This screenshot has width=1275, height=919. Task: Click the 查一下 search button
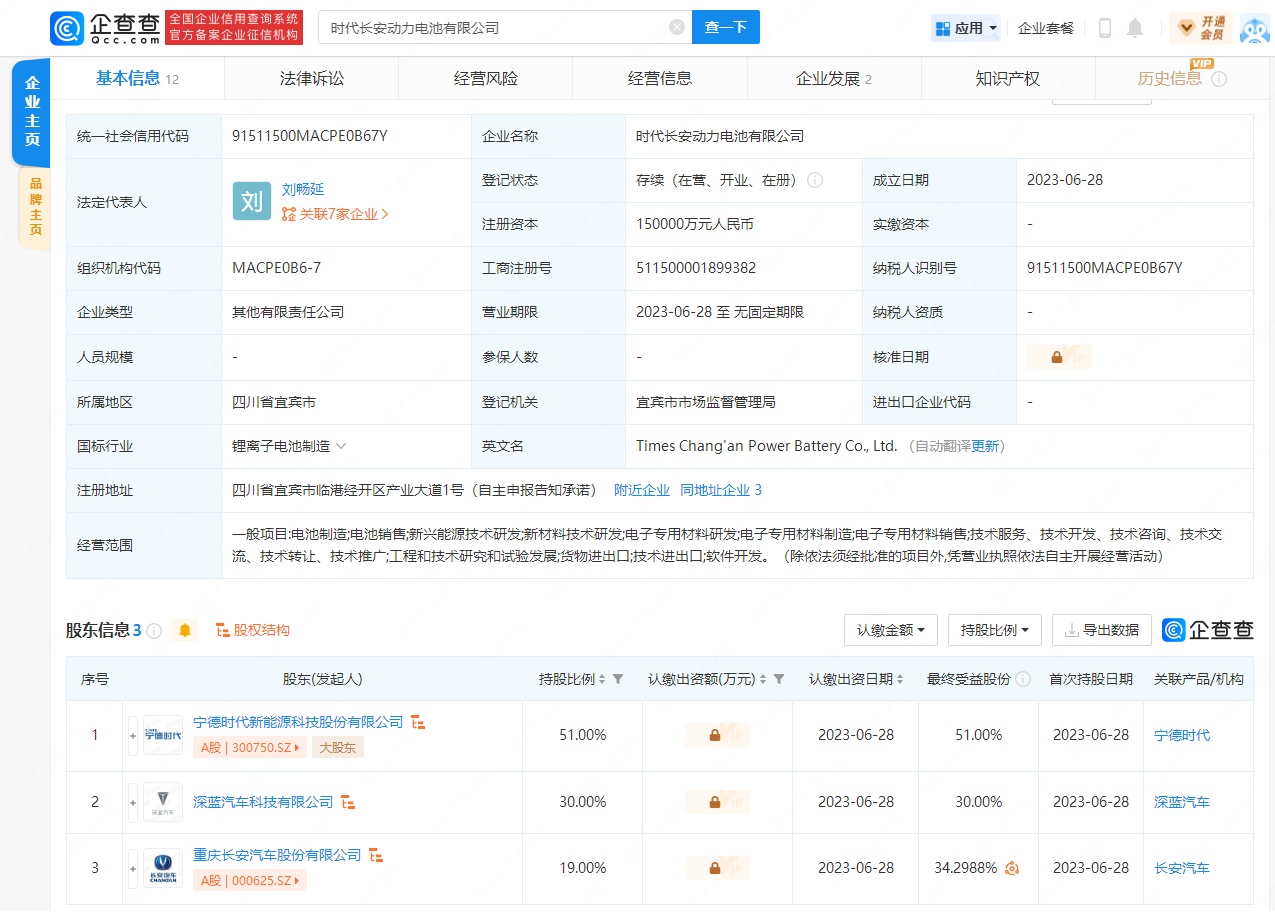click(725, 27)
